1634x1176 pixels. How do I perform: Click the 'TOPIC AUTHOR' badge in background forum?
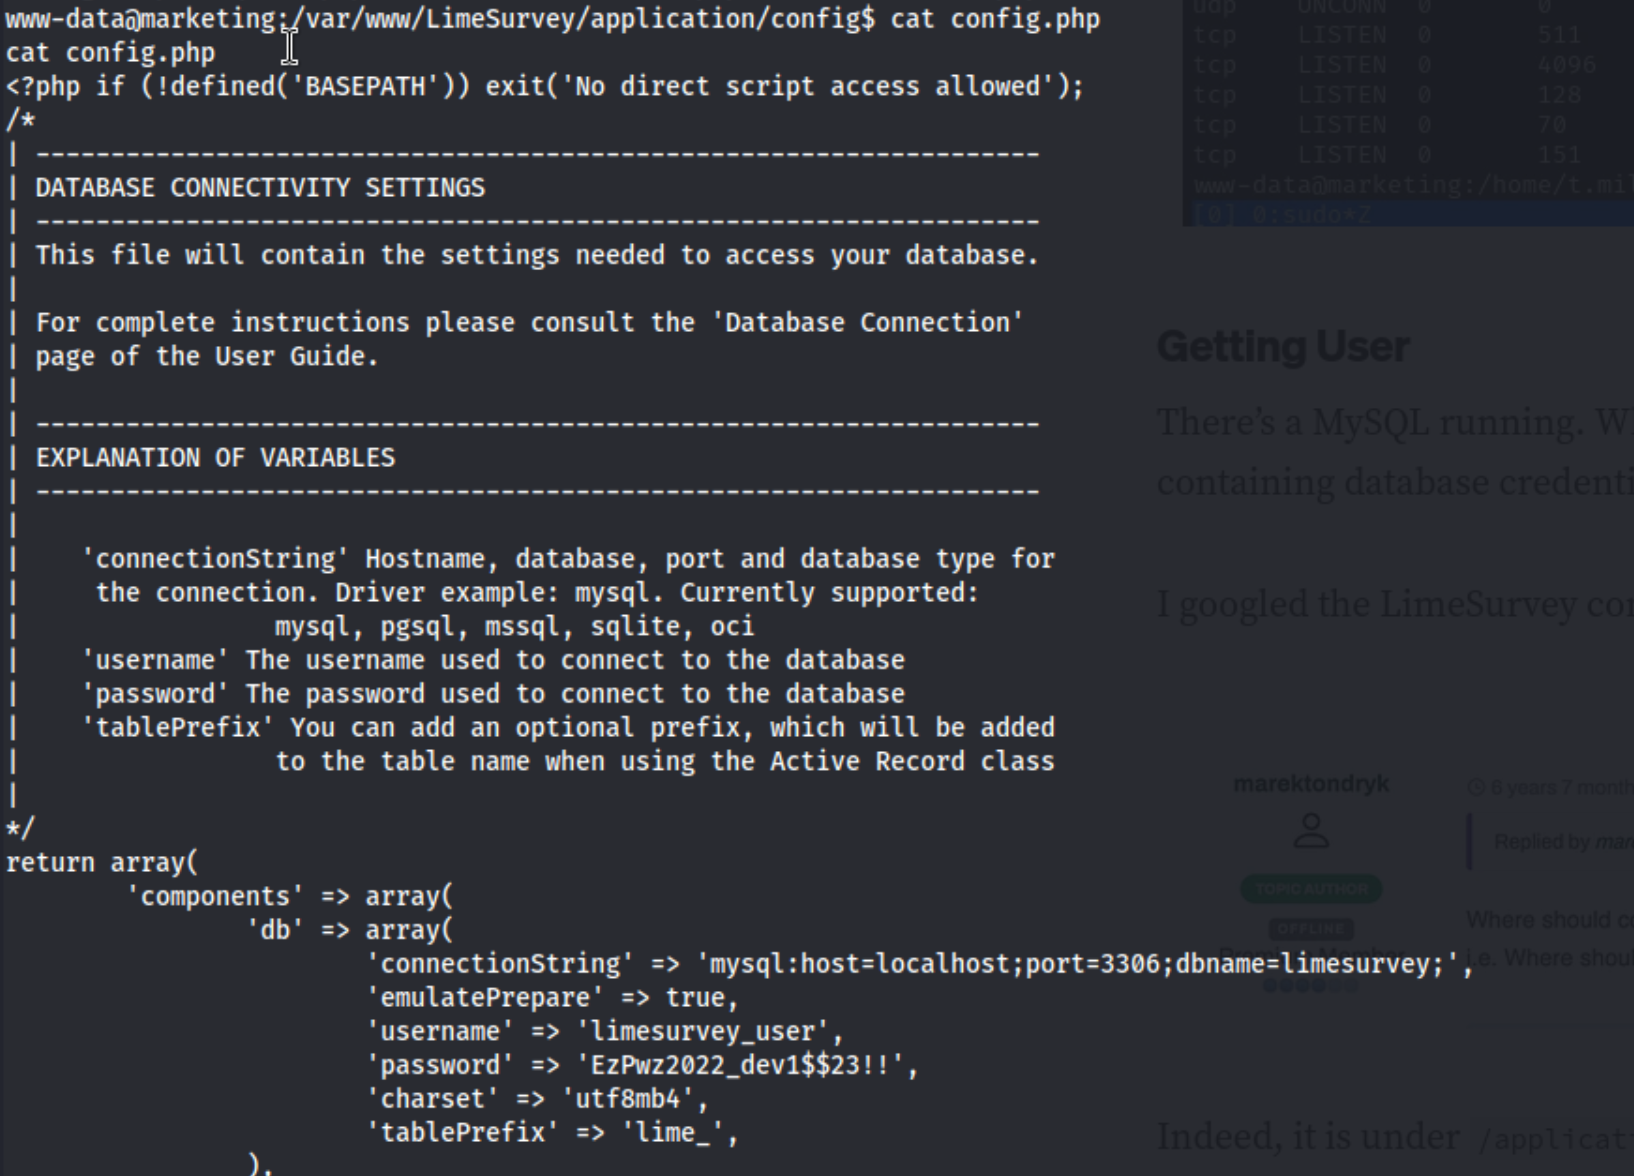(x=1311, y=889)
